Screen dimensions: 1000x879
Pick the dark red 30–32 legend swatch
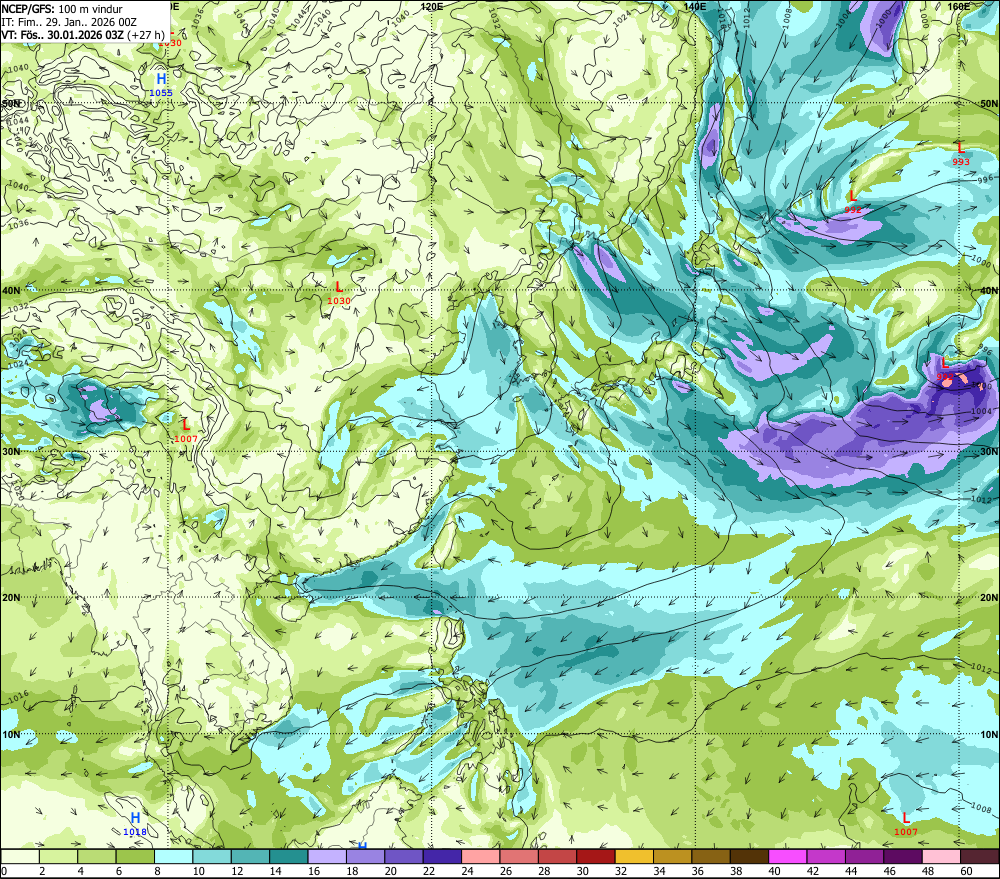click(596, 856)
